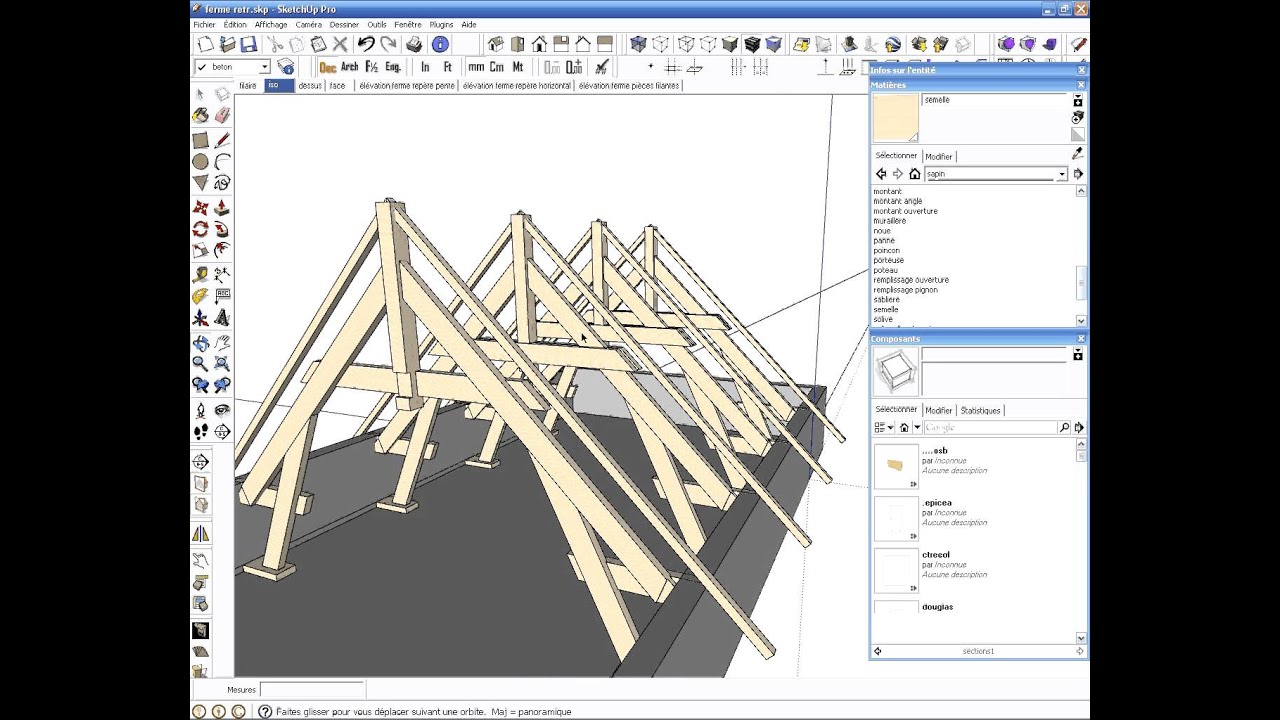Open Model Info with the blue i icon
Viewport: 1280px width, 720px height.
pyautogui.click(x=439, y=44)
